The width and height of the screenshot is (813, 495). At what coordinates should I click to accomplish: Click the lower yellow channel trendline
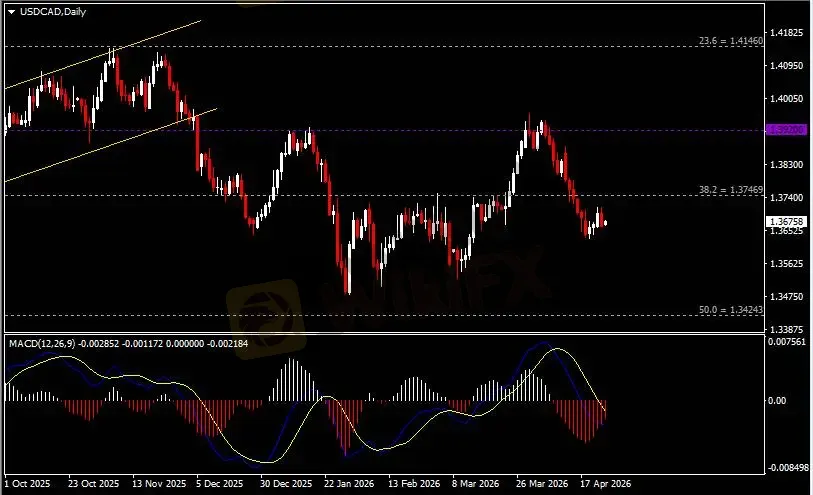tap(111, 145)
